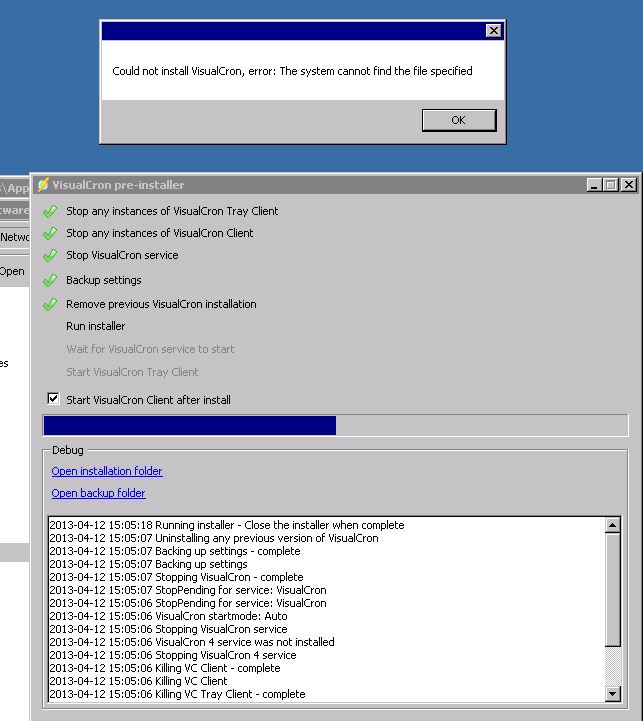Screen dimensions: 643x721
Task: Uncheck Start VisualCron Client after install
Action: (x=53, y=400)
